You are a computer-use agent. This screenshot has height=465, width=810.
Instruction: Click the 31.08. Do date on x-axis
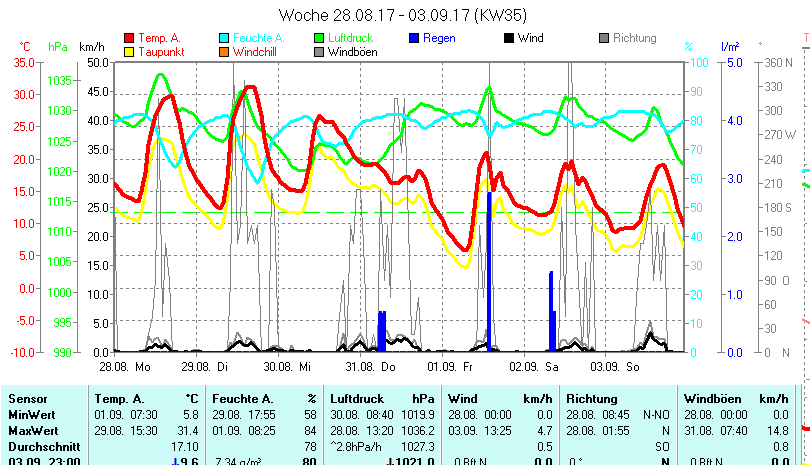(376, 367)
